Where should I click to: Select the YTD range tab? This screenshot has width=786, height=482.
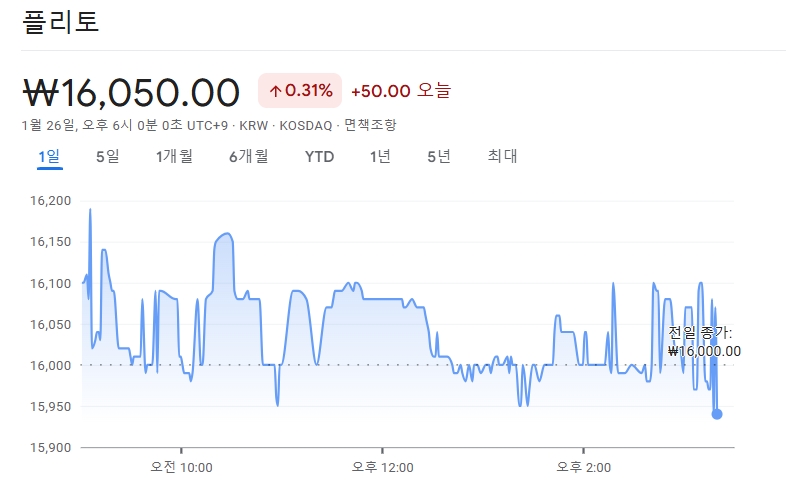(319, 157)
